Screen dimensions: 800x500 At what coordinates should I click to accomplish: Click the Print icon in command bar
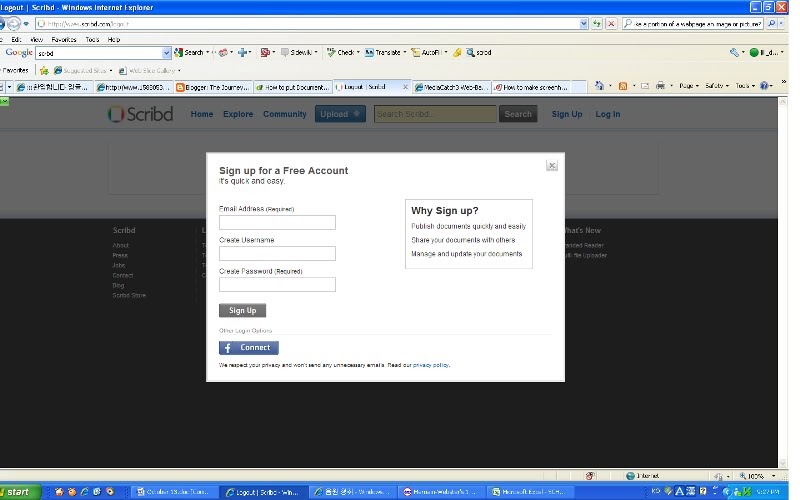pos(660,86)
